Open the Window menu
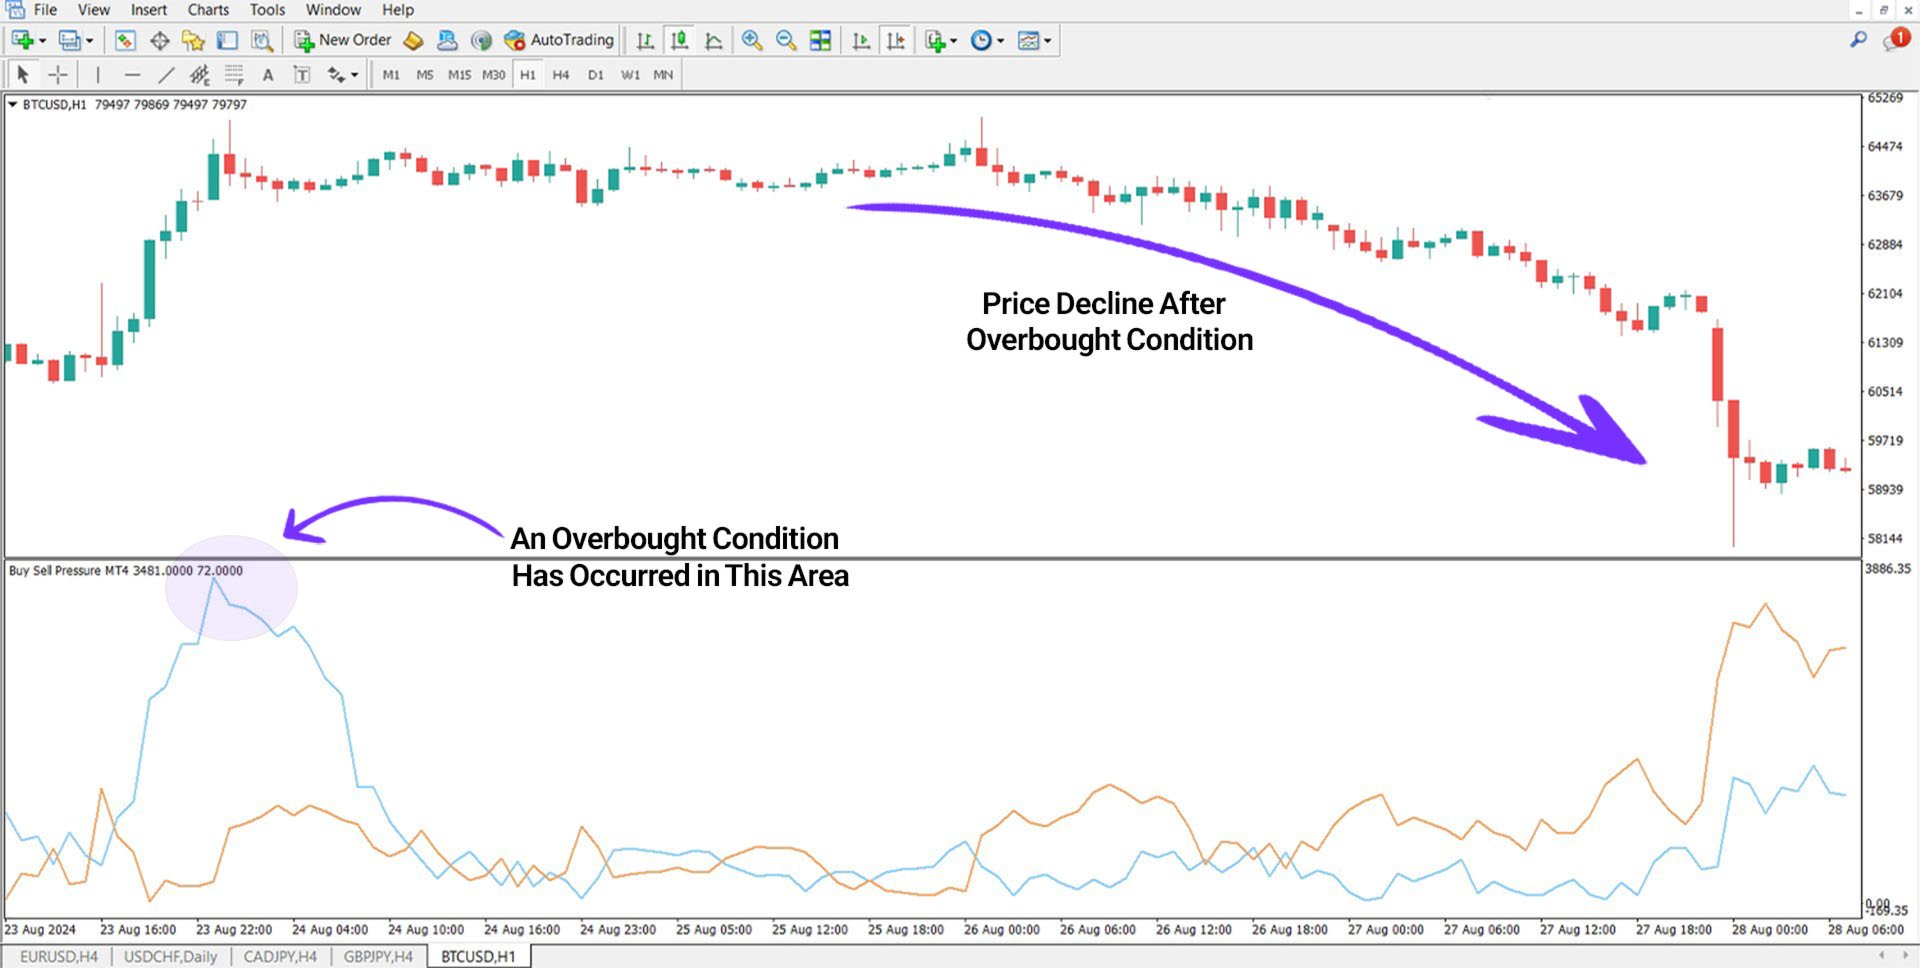Image resolution: width=1920 pixels, height=968 pixels. 333,10
